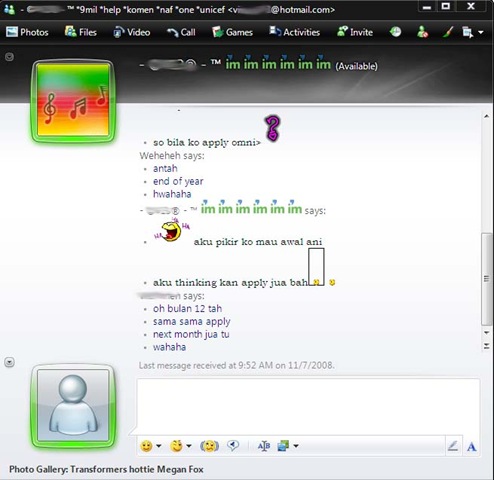This screenshot has width=494, height=480.
Task: Open the Photos sharing option
Action: click(27, 32)
